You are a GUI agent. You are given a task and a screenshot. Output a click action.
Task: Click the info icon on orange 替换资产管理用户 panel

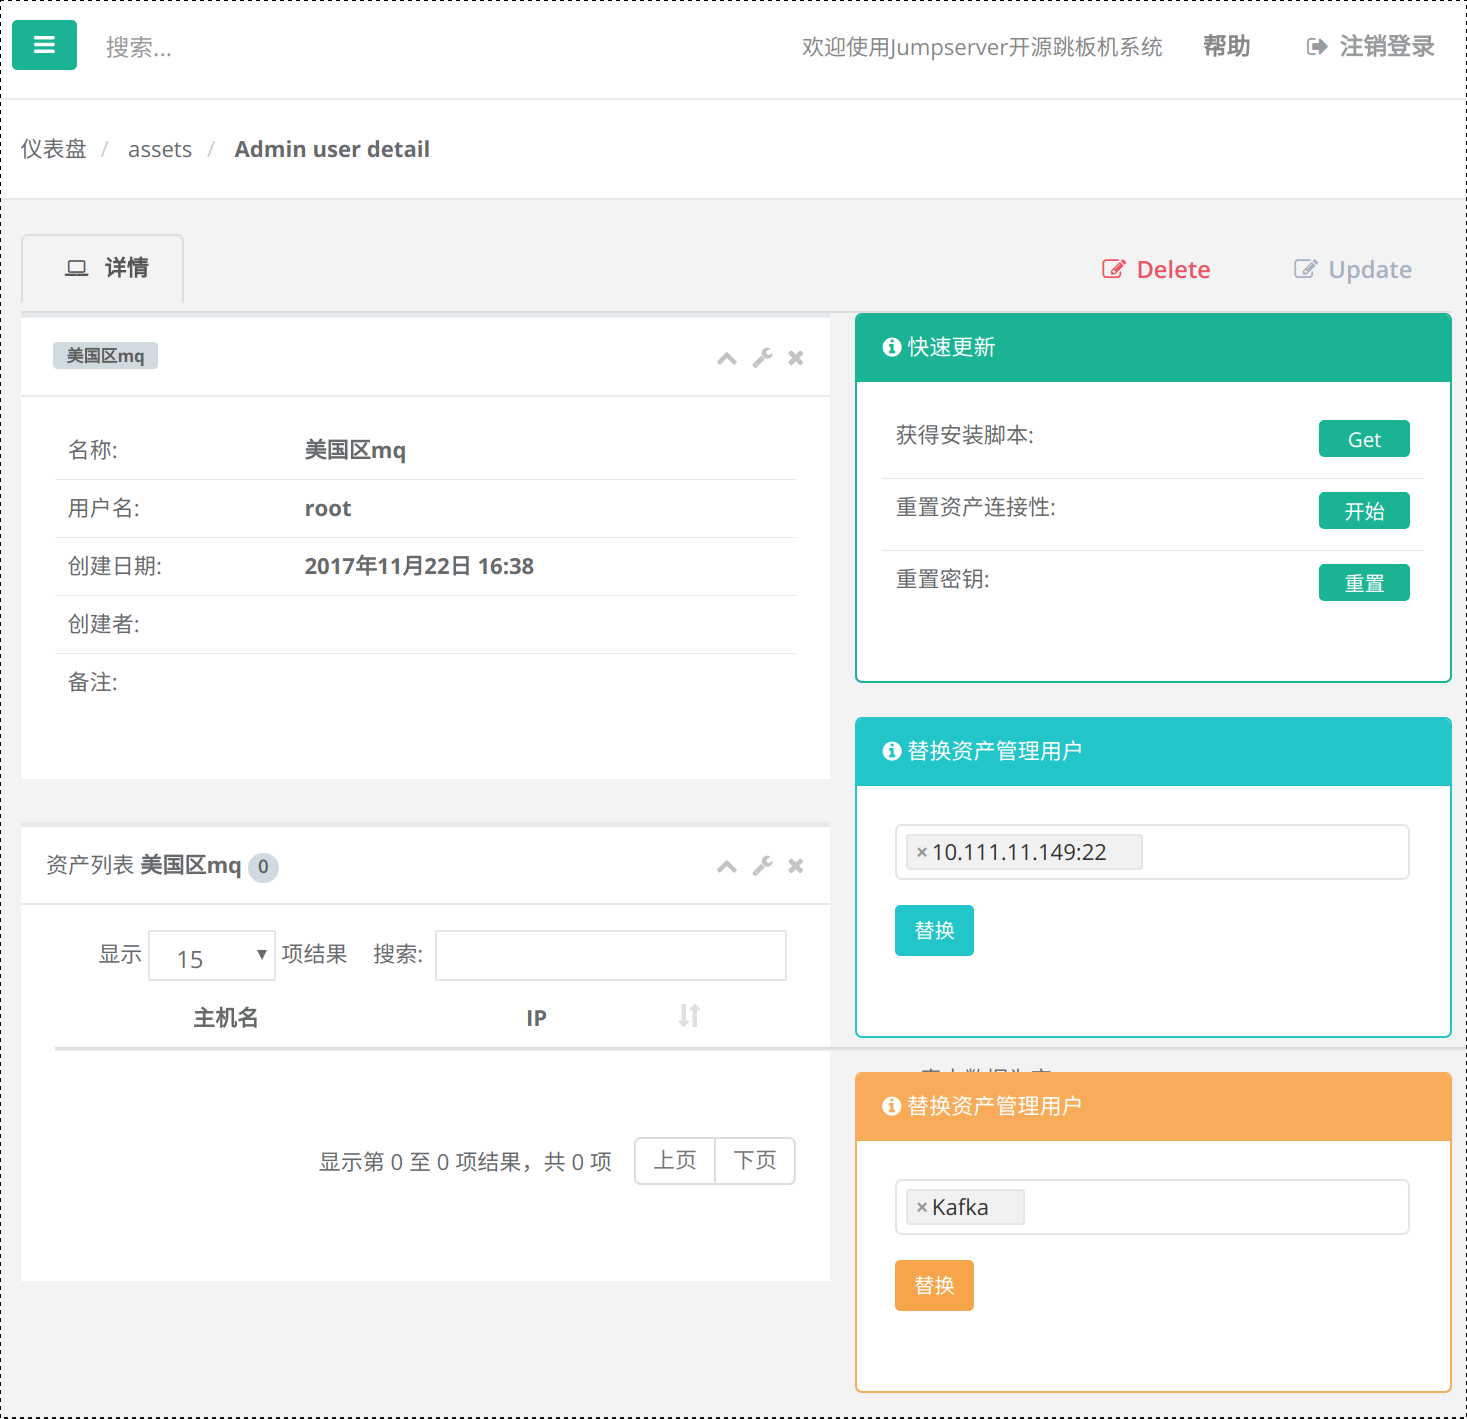[890, 1107]
